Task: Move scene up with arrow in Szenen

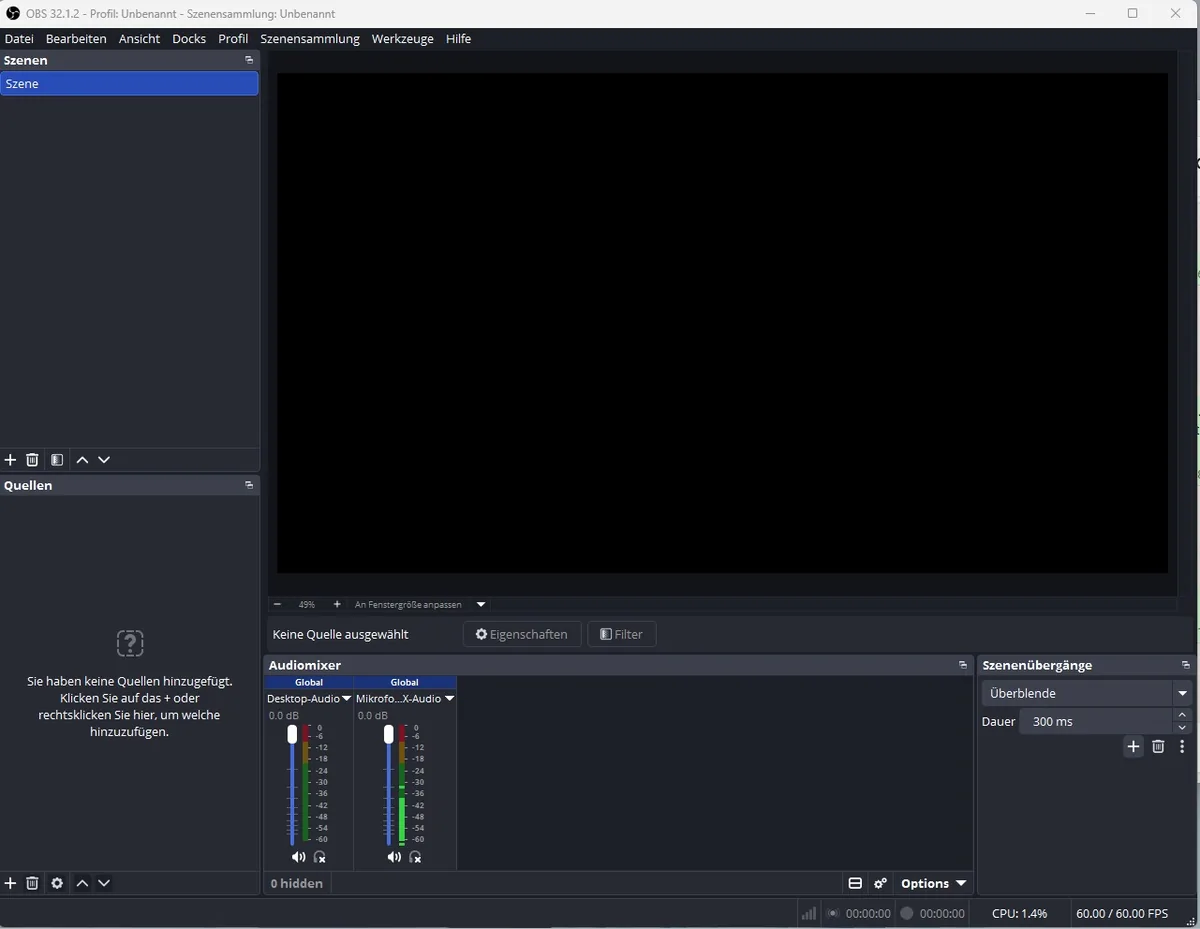Action: click(x=82, y=460)
